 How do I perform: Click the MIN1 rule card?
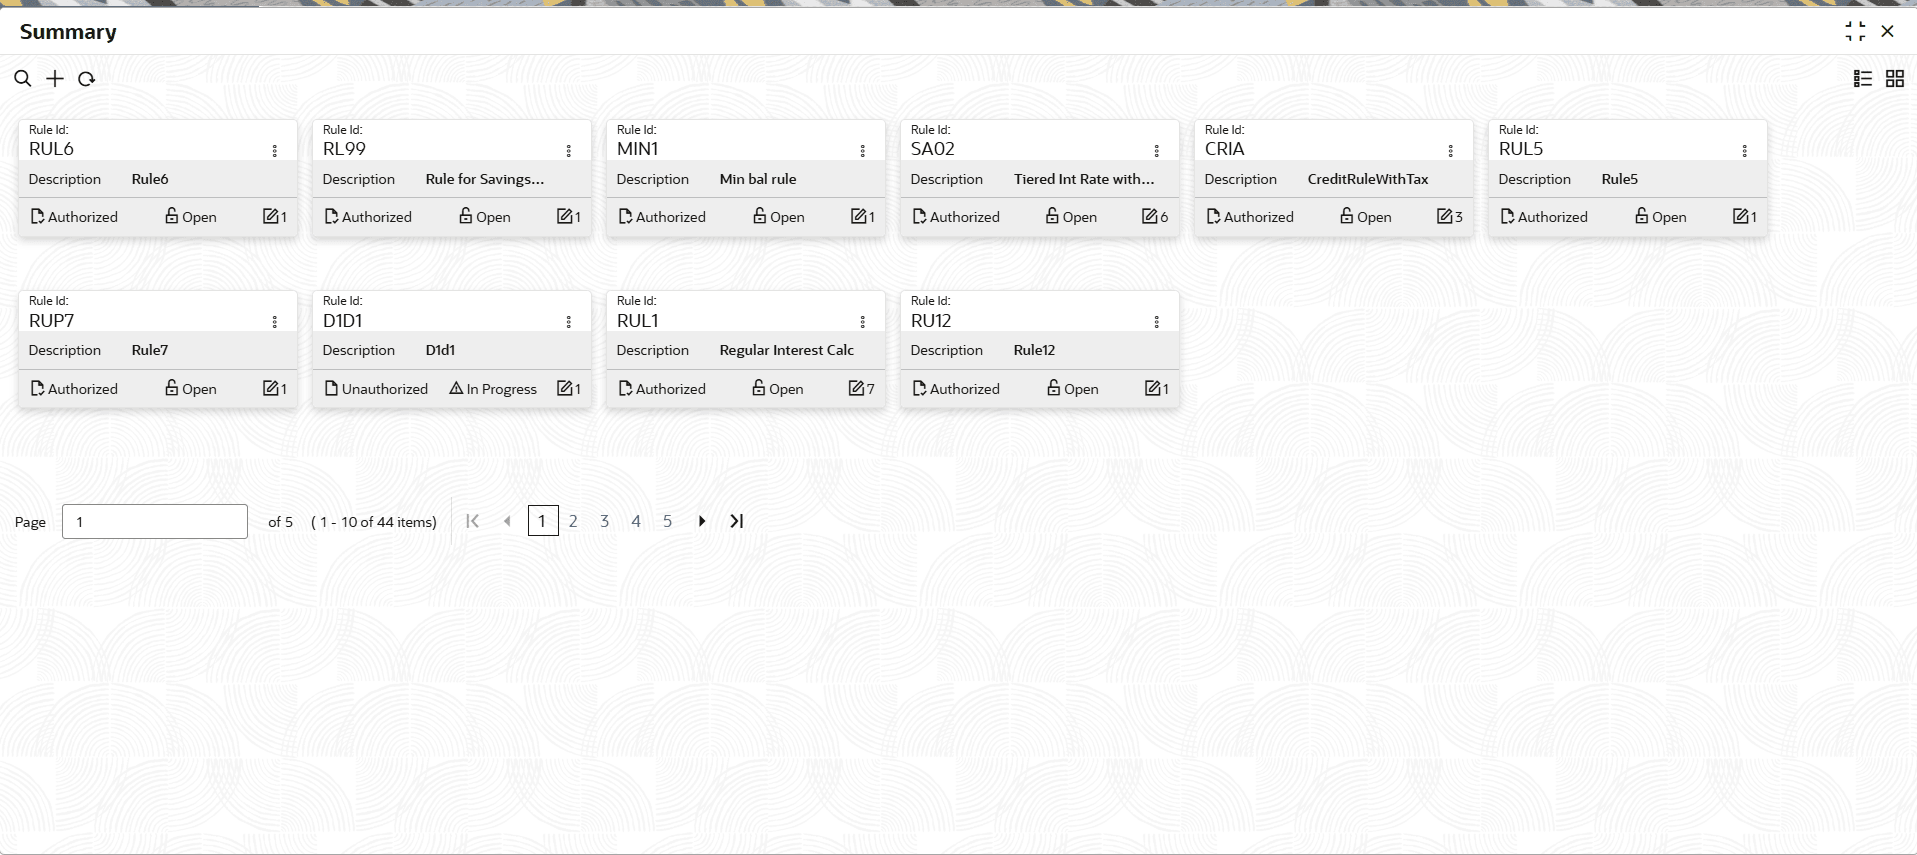pyautogui.click(x=745, y=178)
